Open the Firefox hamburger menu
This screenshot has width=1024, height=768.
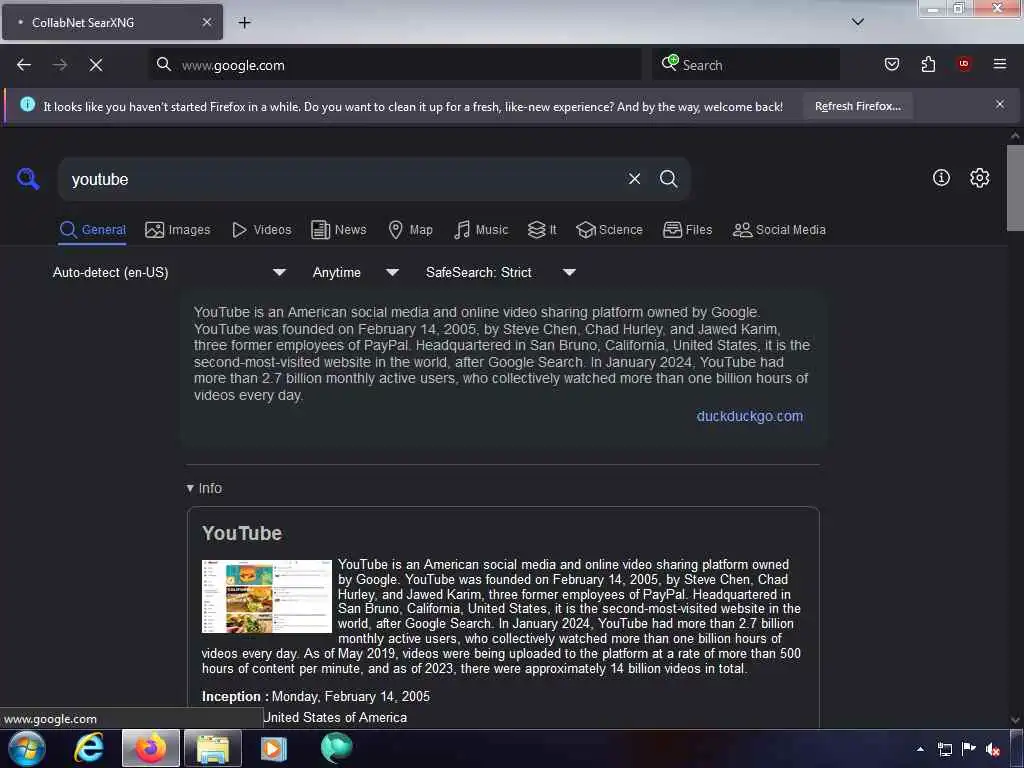(x=999, y=64)
